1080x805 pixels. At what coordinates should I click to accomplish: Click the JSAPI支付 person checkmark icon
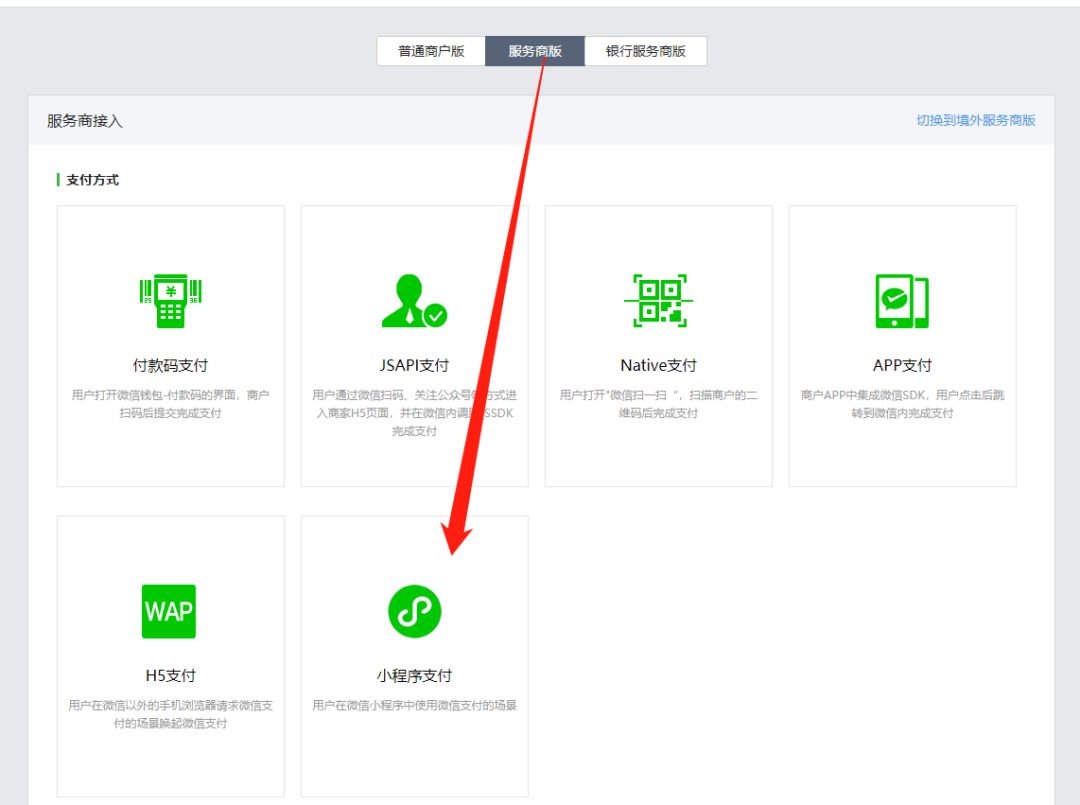(414, 301)
